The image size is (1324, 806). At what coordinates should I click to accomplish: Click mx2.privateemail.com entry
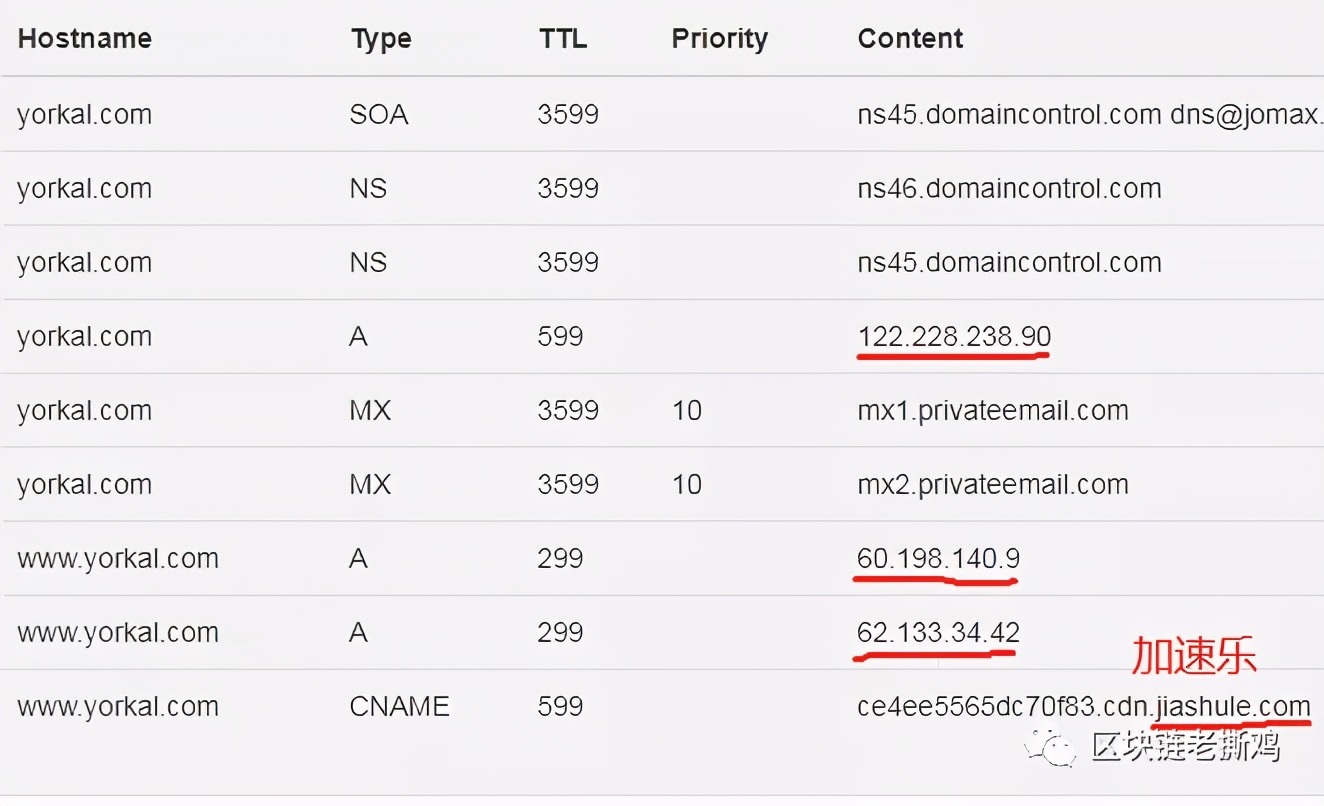(993, 485)
